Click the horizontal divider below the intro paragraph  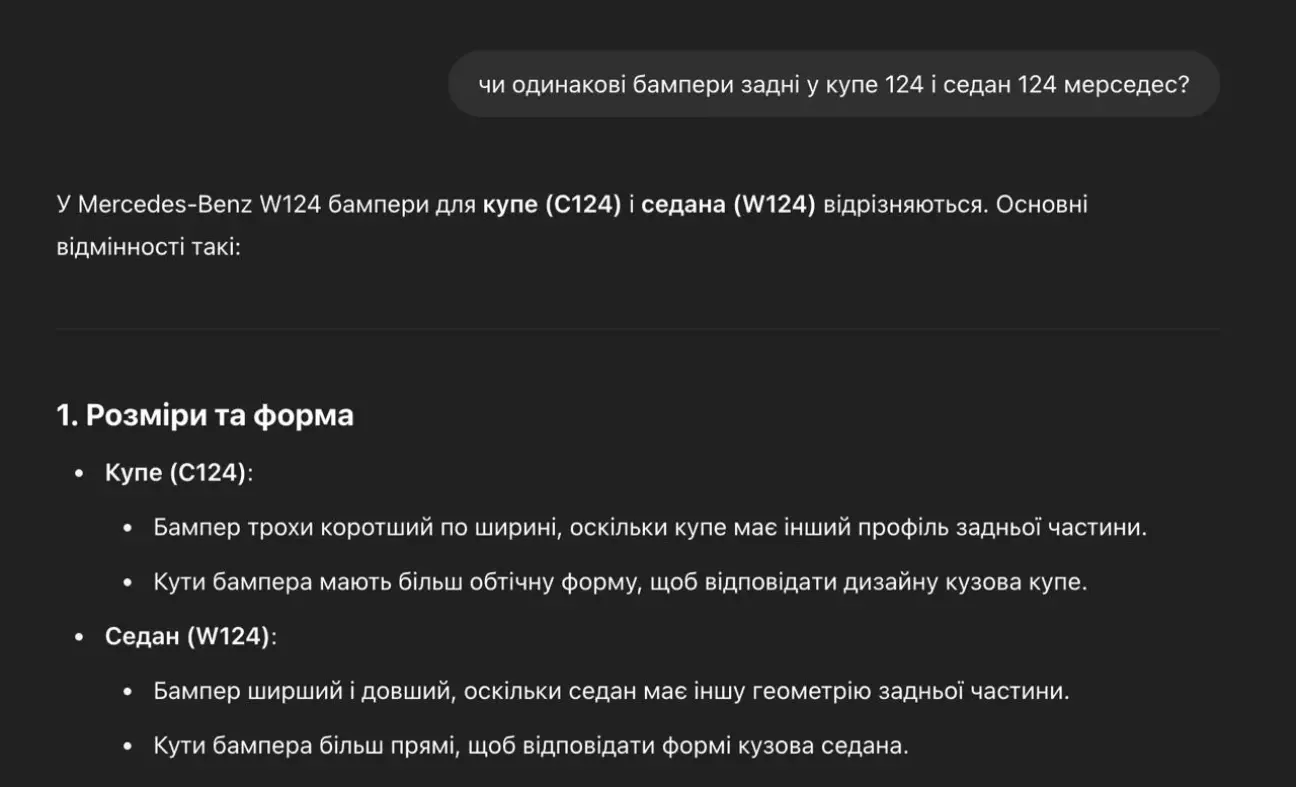coord(638,328)
